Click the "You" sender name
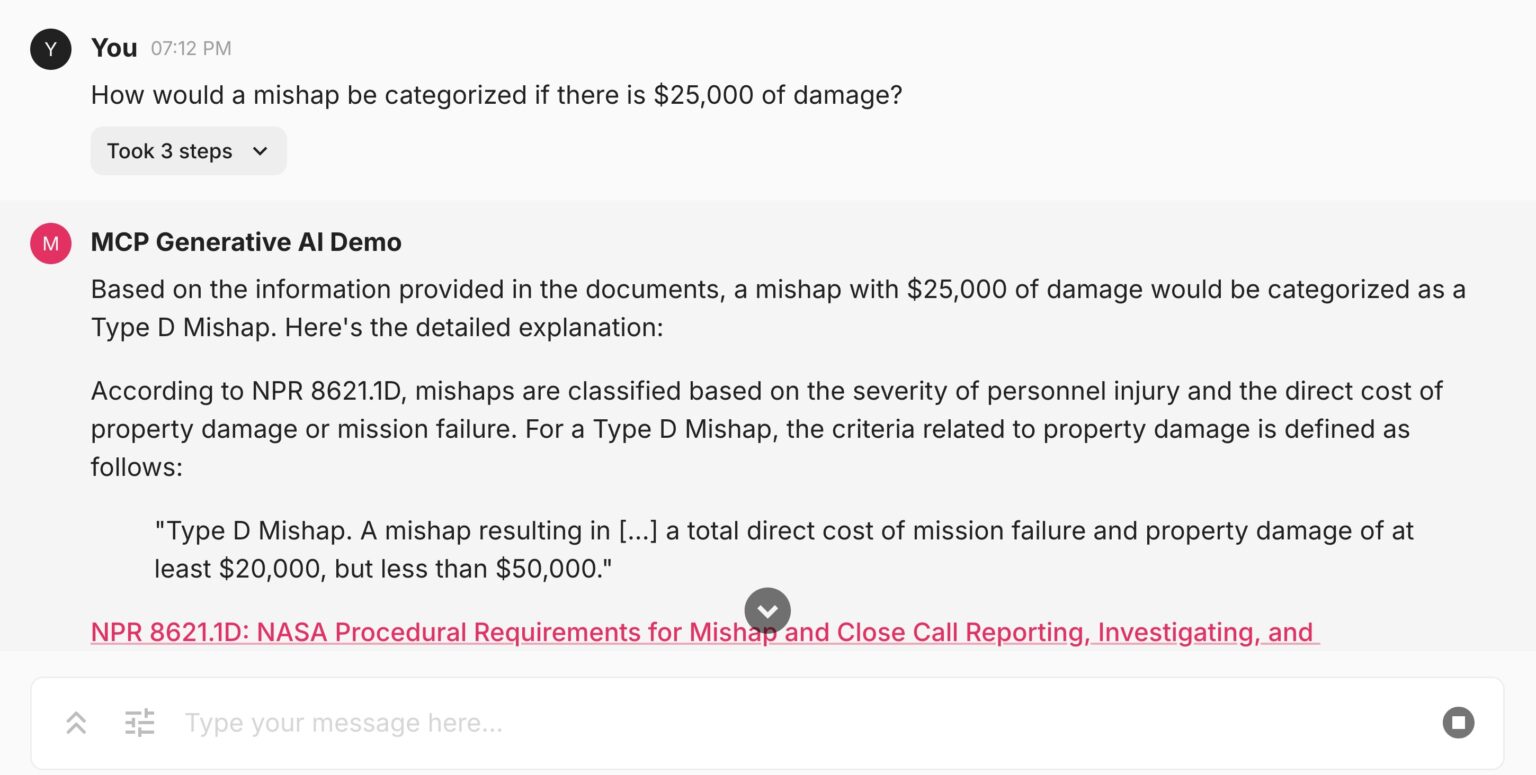Image resolution: width=1536 pixels, height=775 pixels. (x=114, y=48)
